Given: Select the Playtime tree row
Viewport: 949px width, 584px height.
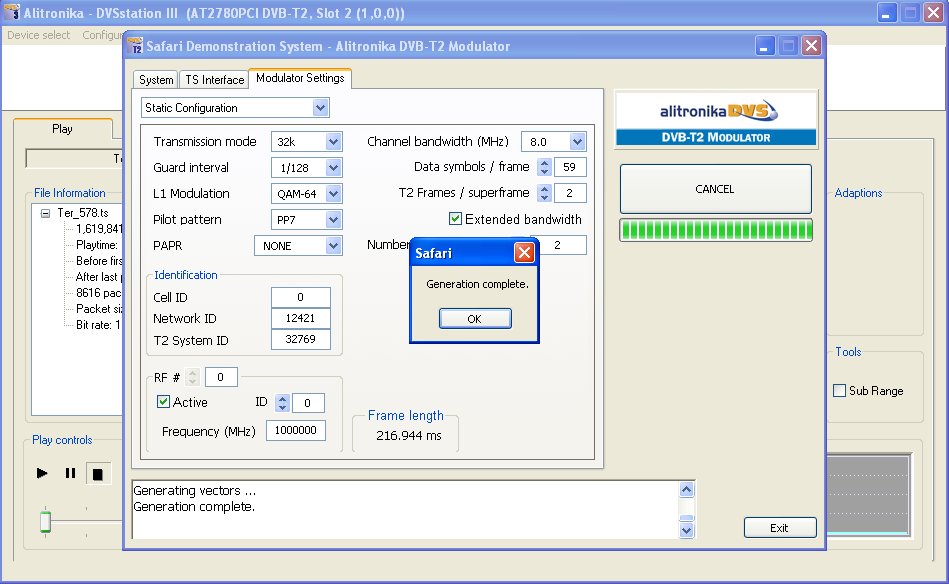Looking at the screenshot, I should 97,245.
